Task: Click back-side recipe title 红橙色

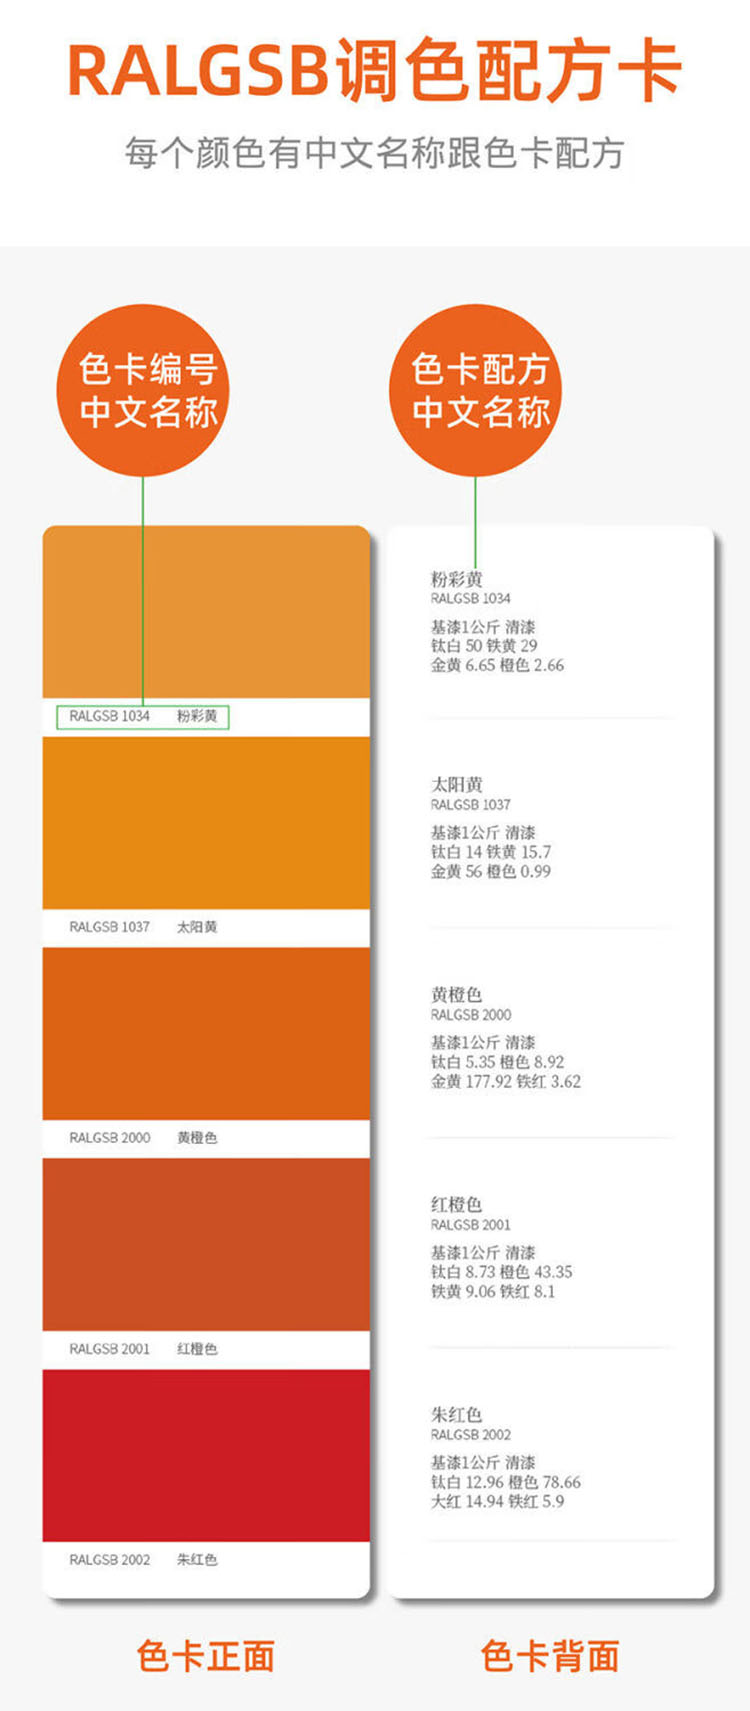Action: (x=457, y=1205)
